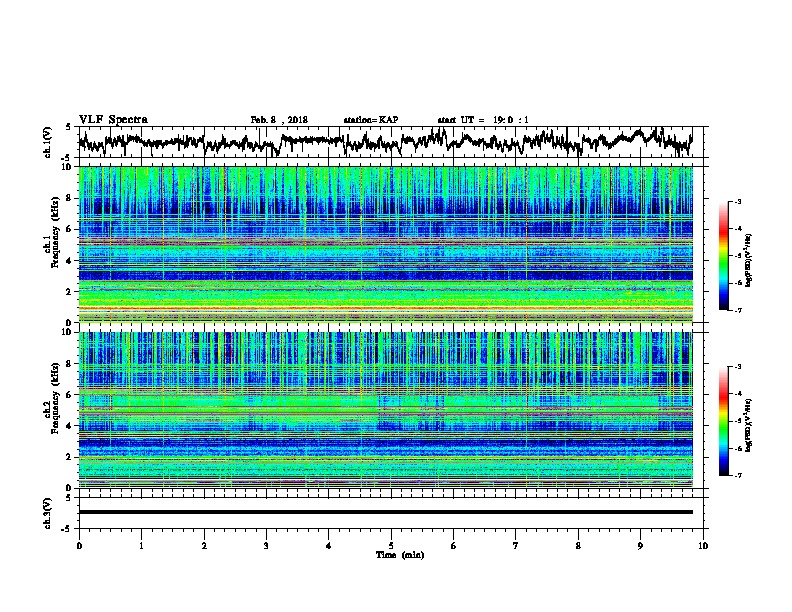This screenshot has width=792, height=612.
Task: Click the ch.1 voltage waveform trace
Action: click(385, 142)
